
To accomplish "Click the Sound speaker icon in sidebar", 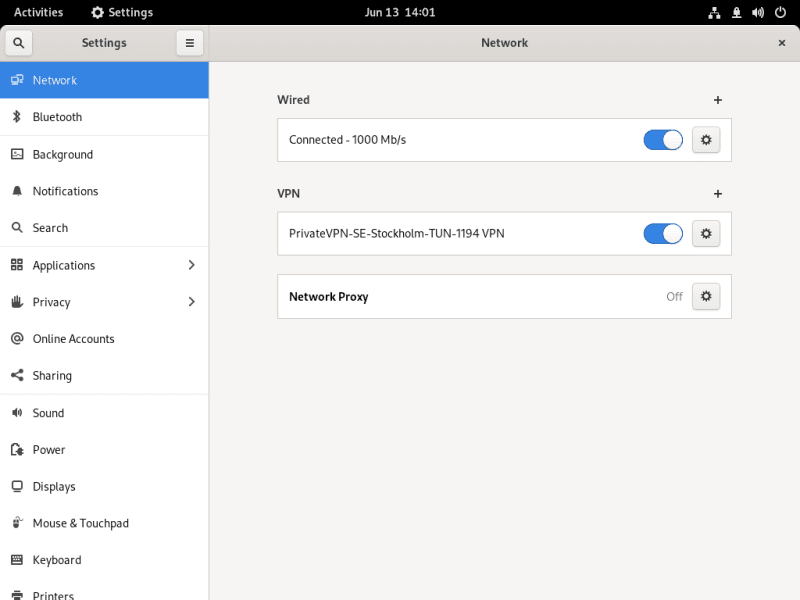I will tap(17, 413).
